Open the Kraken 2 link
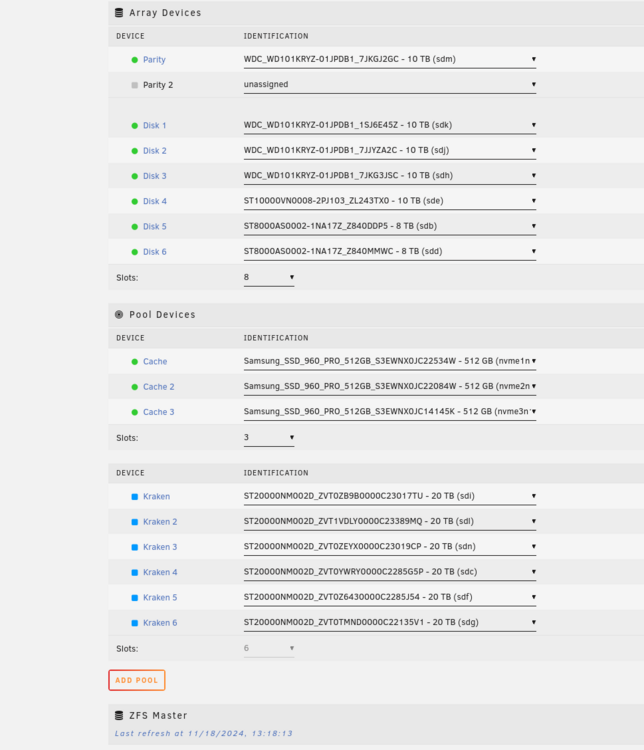Image resolution: width=644 pixels, height=750 pixels. pyautogui.click(x=160, y=522)
